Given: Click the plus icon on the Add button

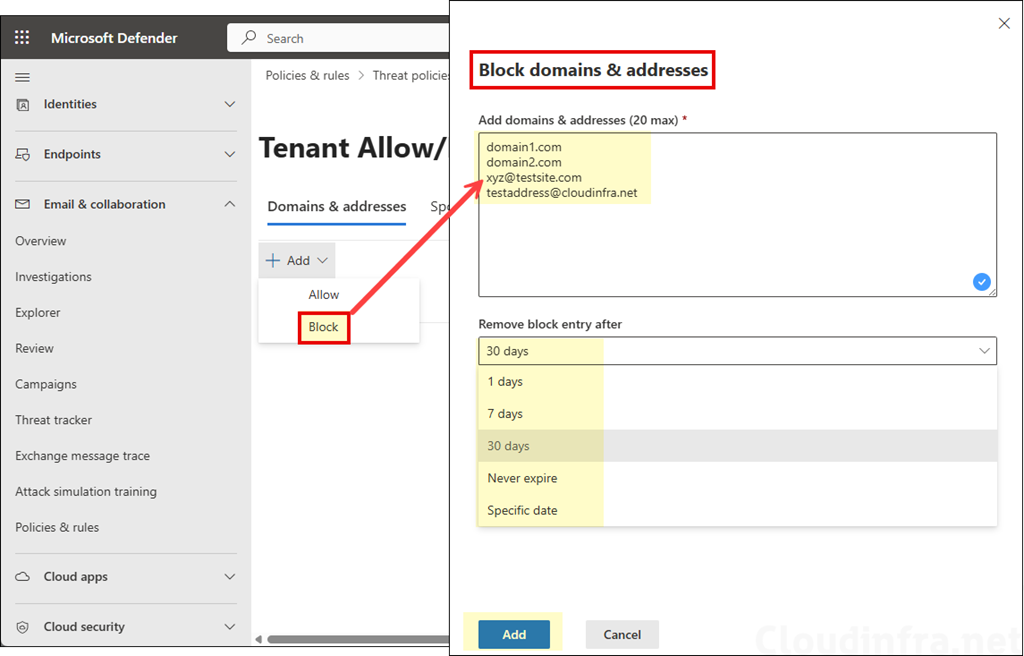Looking at the screenshot, I should 274,259.
